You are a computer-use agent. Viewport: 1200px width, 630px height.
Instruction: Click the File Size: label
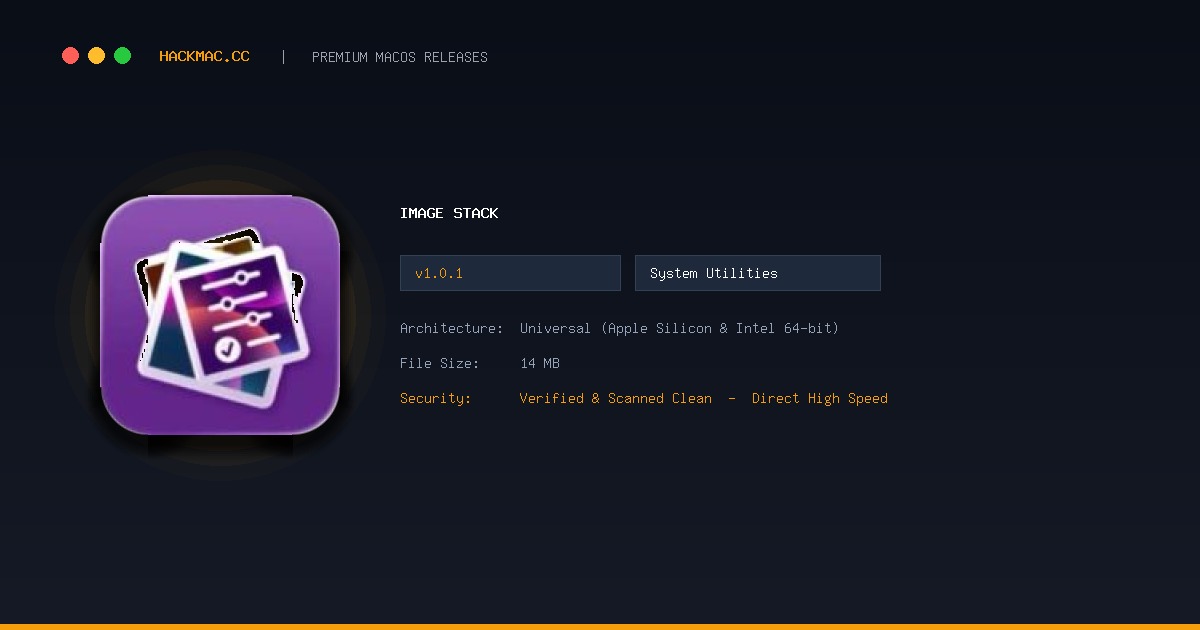pyautogui.click(x=439, y=363)
